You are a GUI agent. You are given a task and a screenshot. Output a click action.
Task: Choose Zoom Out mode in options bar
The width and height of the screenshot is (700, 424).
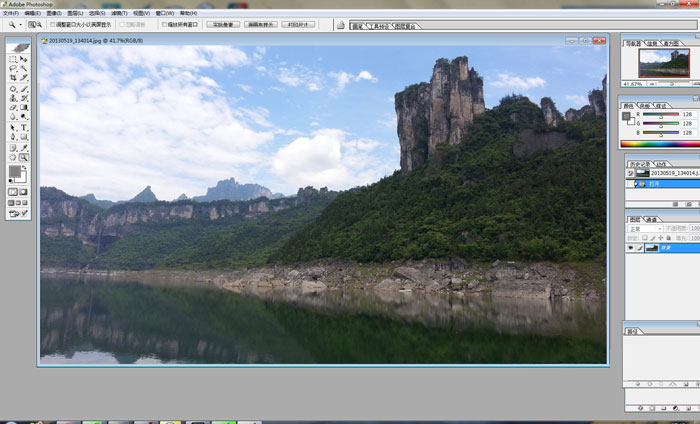pyautogui.click(x=39, y=25)
